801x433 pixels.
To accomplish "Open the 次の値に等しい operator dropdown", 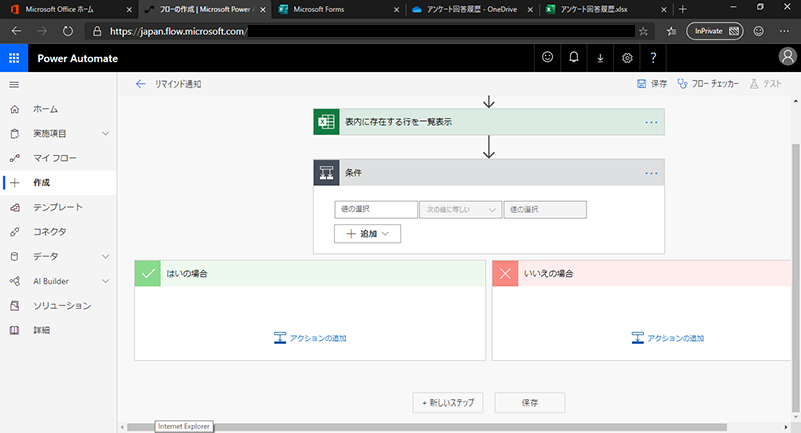I will tap(460, 209).
